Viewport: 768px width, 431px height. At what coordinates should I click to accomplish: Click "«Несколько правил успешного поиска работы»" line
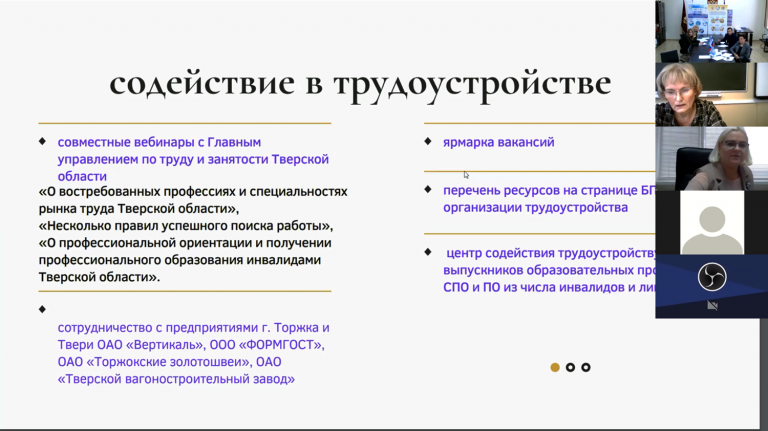click(186, 225)
